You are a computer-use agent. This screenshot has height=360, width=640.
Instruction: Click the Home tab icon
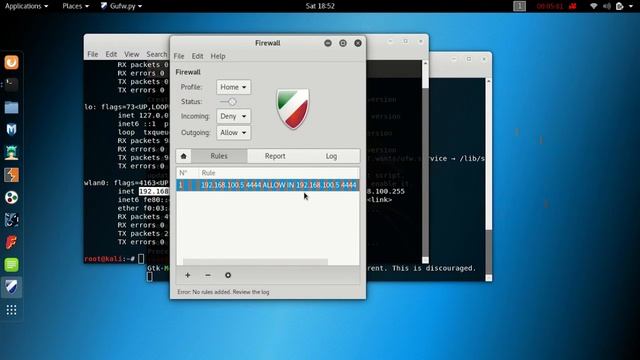184,156
